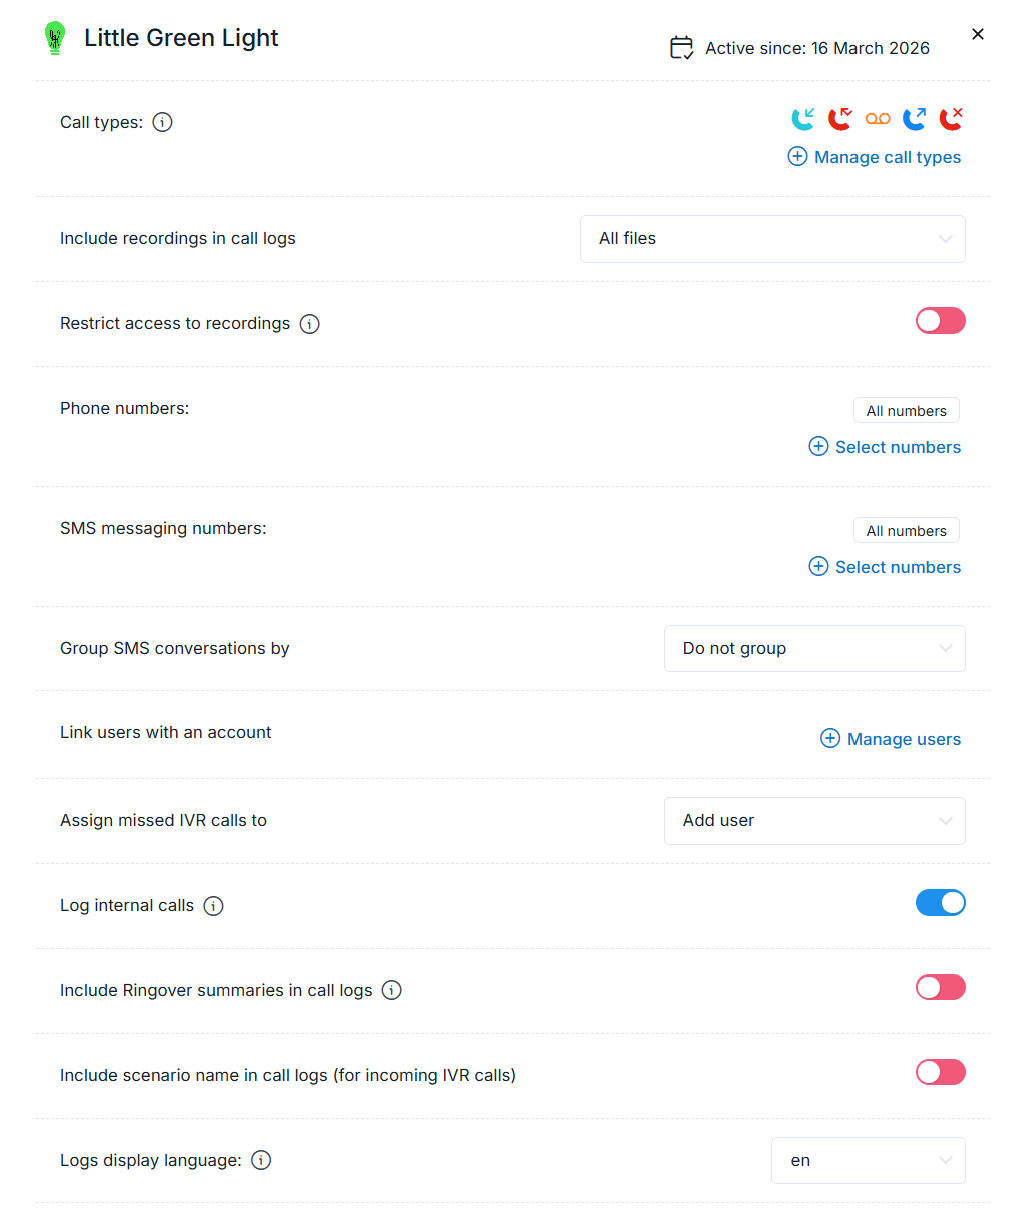Enable Restrict access to recordings toggle
The image size is (1023, 1226).
940,321
